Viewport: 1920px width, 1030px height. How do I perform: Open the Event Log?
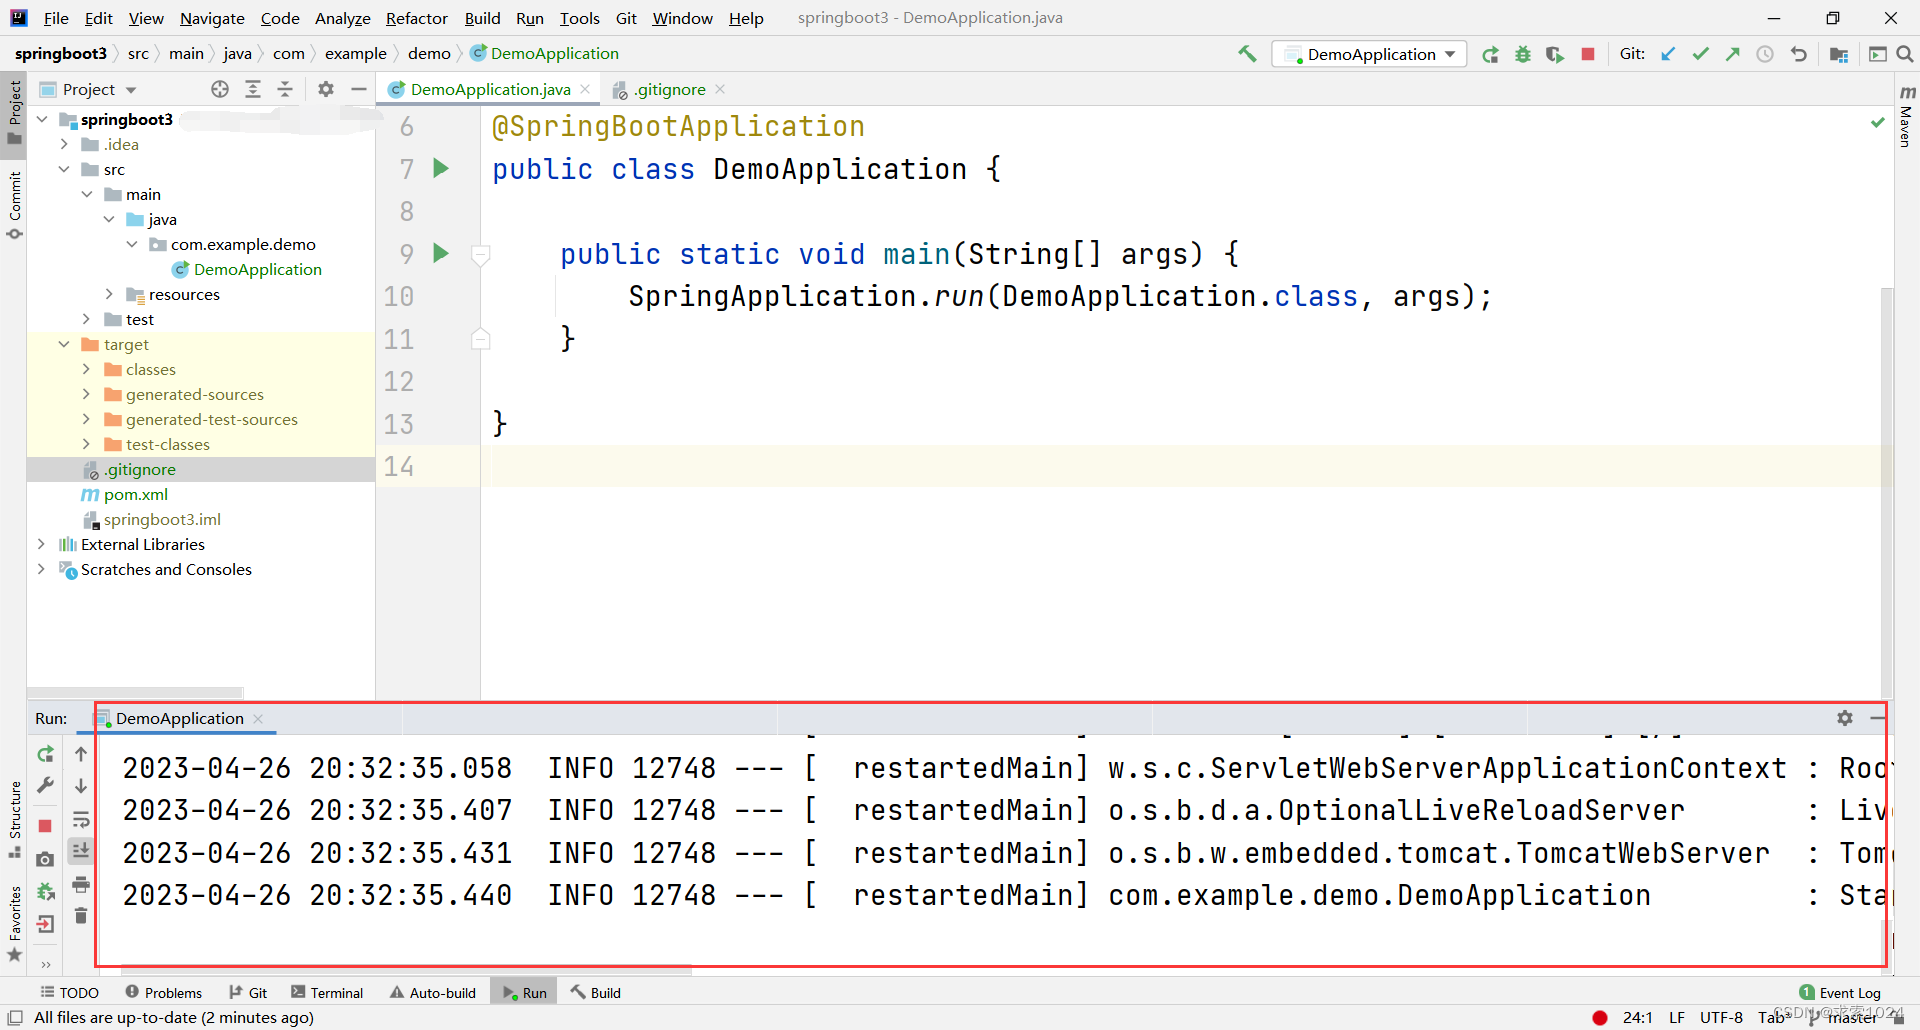coord(1840,993)
